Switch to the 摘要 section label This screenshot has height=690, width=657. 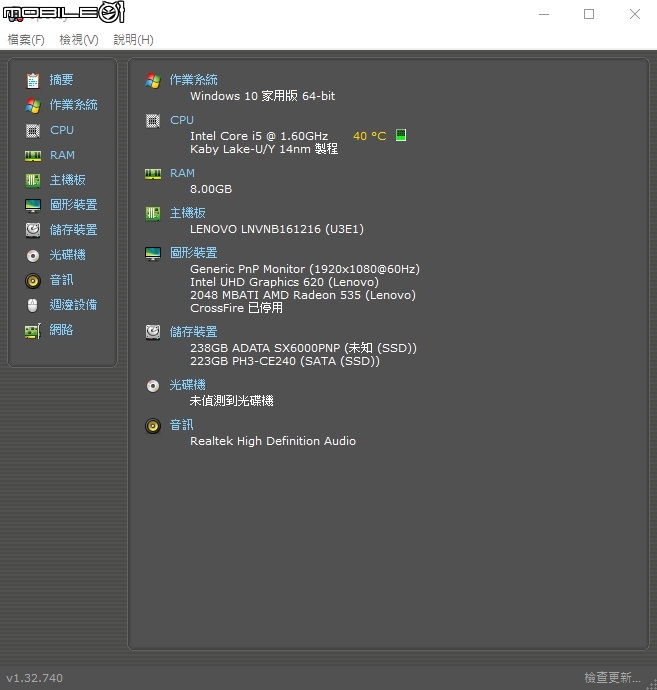61,80
